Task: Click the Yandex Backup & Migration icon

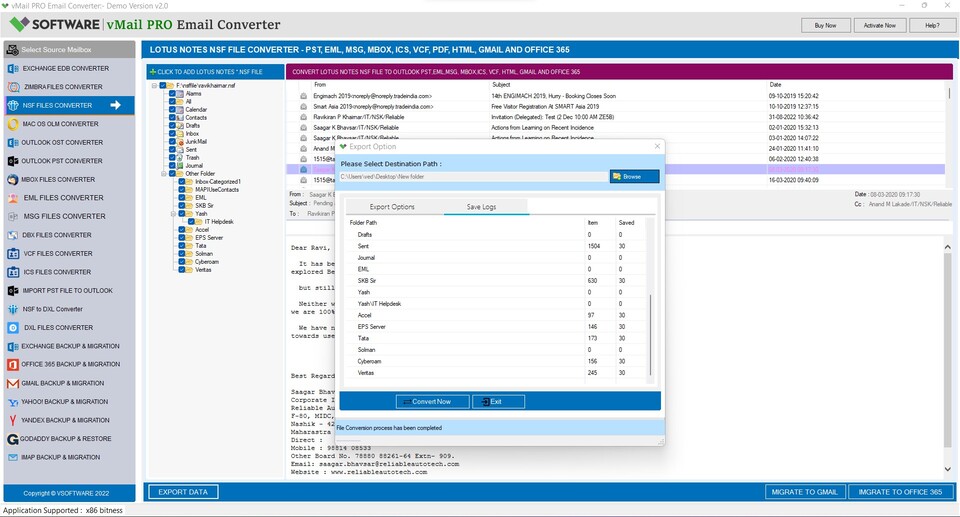Action: pos(13,420)
